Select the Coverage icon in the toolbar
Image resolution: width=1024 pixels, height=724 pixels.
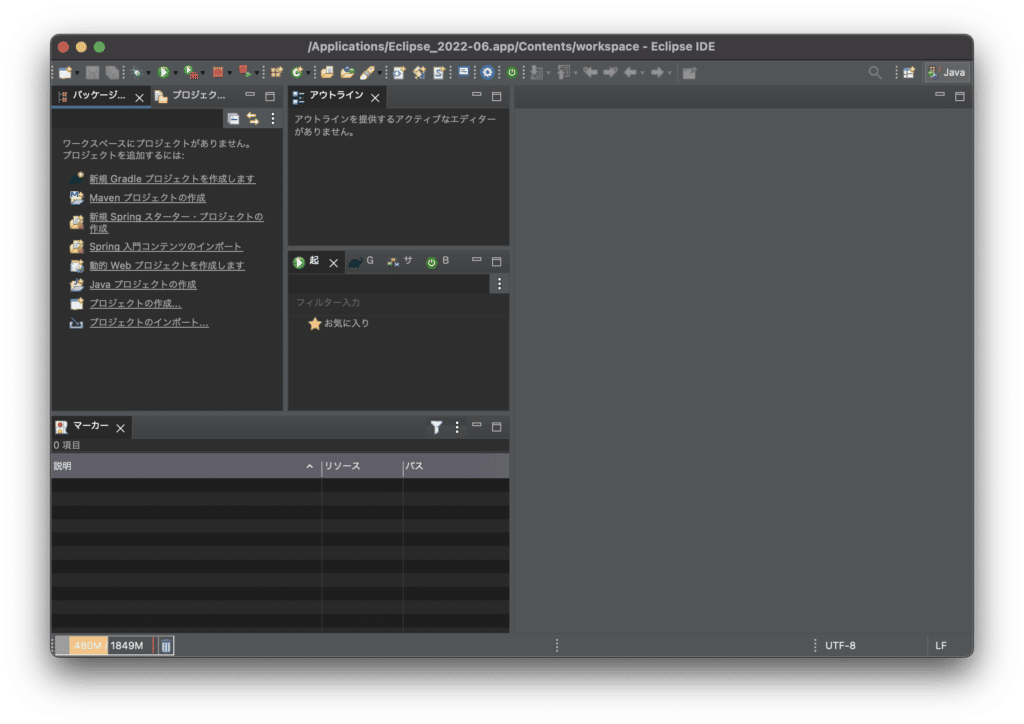pyautogui.click(x=189, y=72)
